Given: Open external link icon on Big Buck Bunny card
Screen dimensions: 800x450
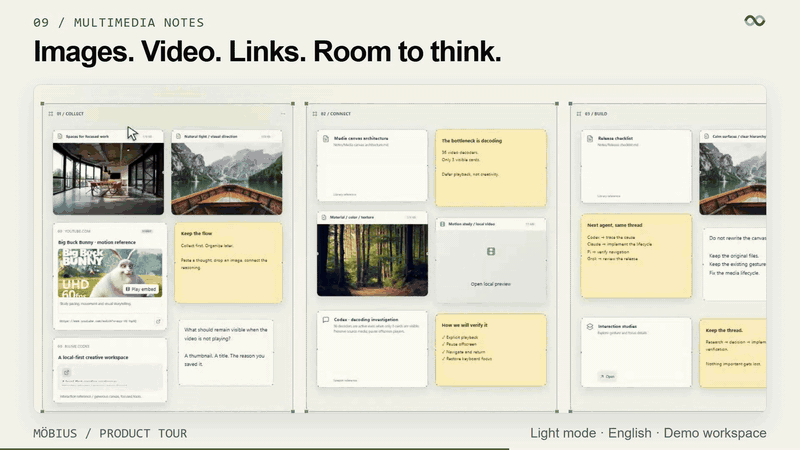Looking at the screenshot, I should pyautogui.click(x=158, y=321).
